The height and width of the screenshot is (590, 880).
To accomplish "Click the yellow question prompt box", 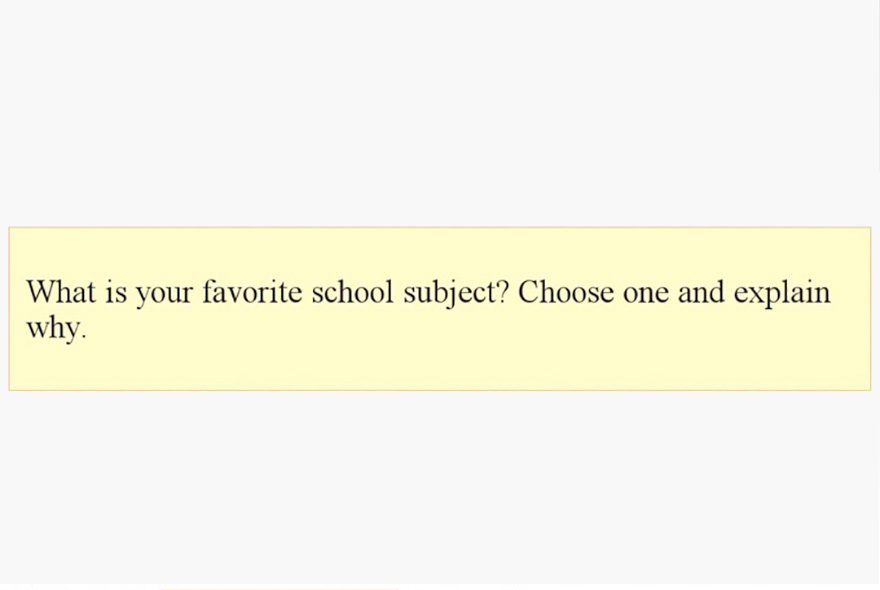I will (439, 309).
